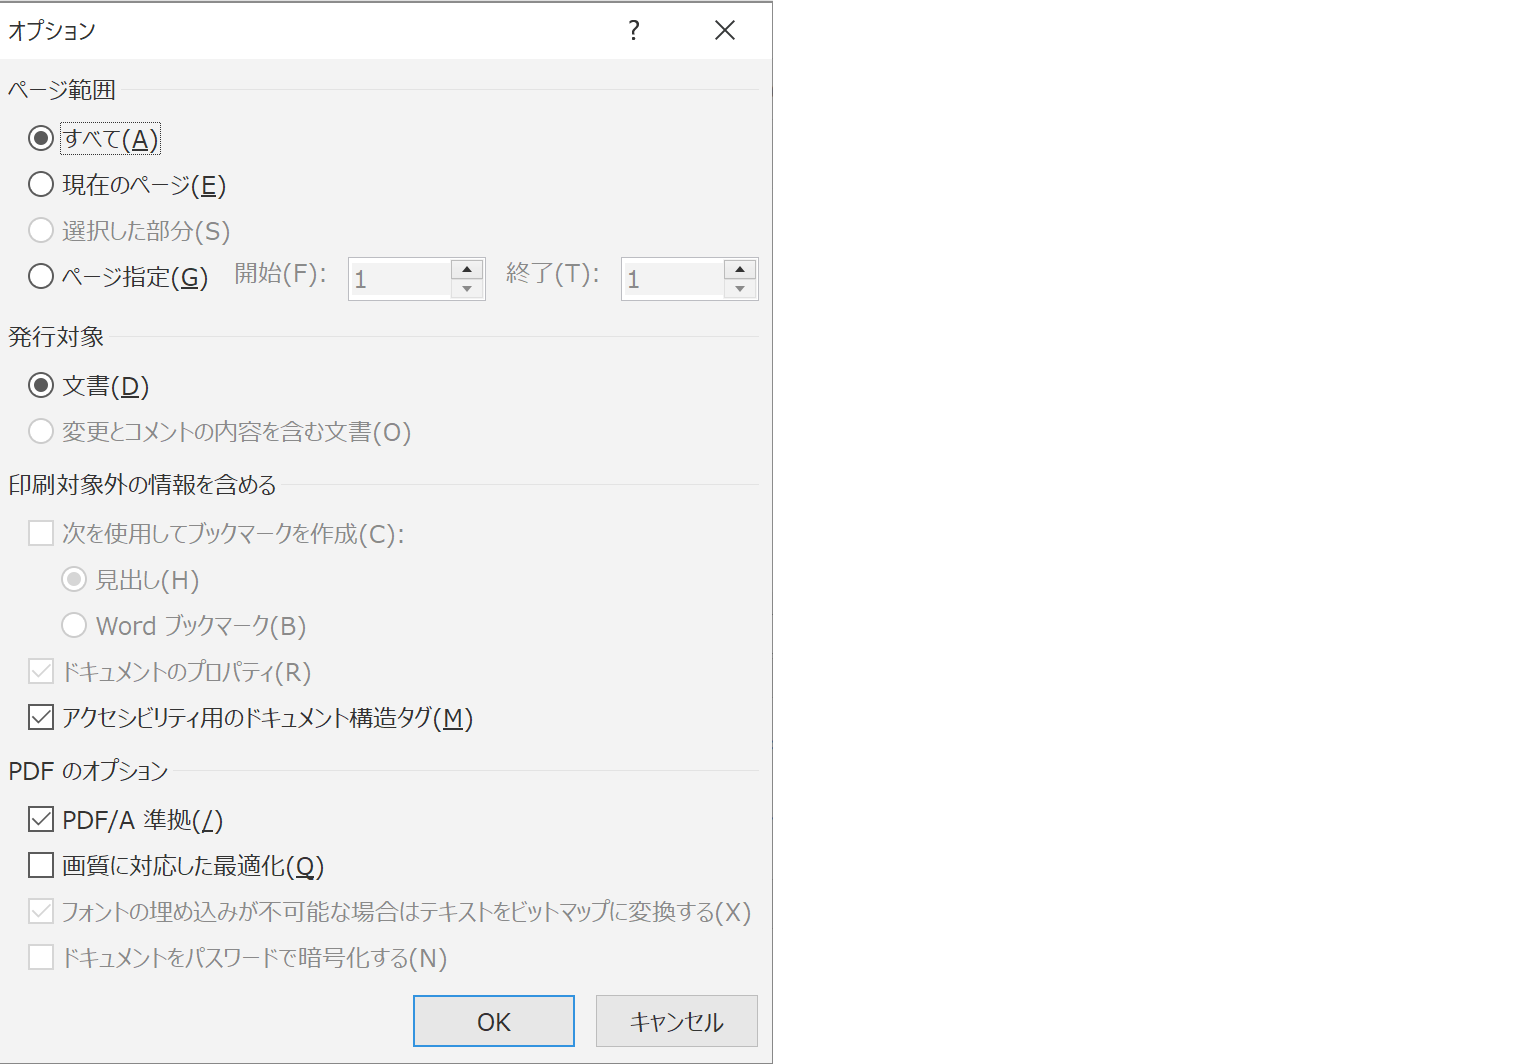
Task: Click the キャンセル button
Action: point(676,1021)
